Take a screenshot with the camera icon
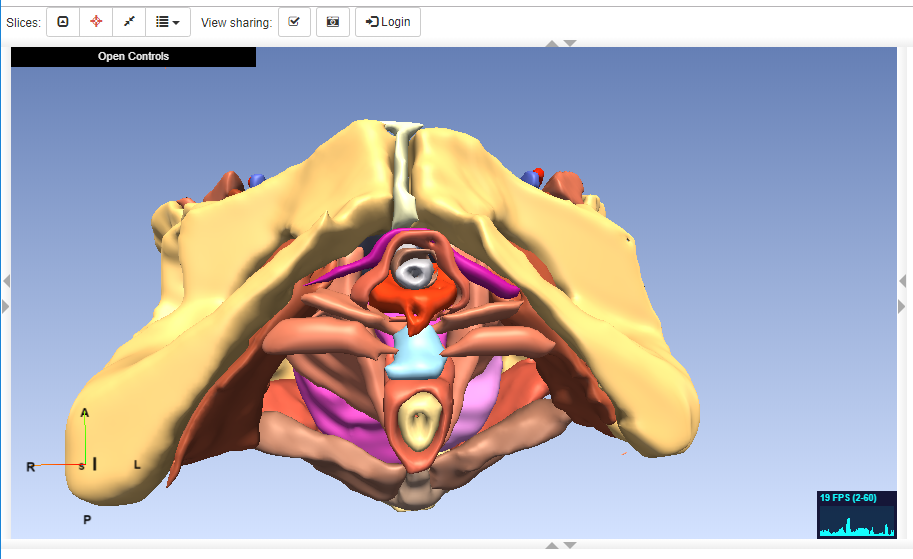Screen dimensions: 913x559 tap(333, 22)
